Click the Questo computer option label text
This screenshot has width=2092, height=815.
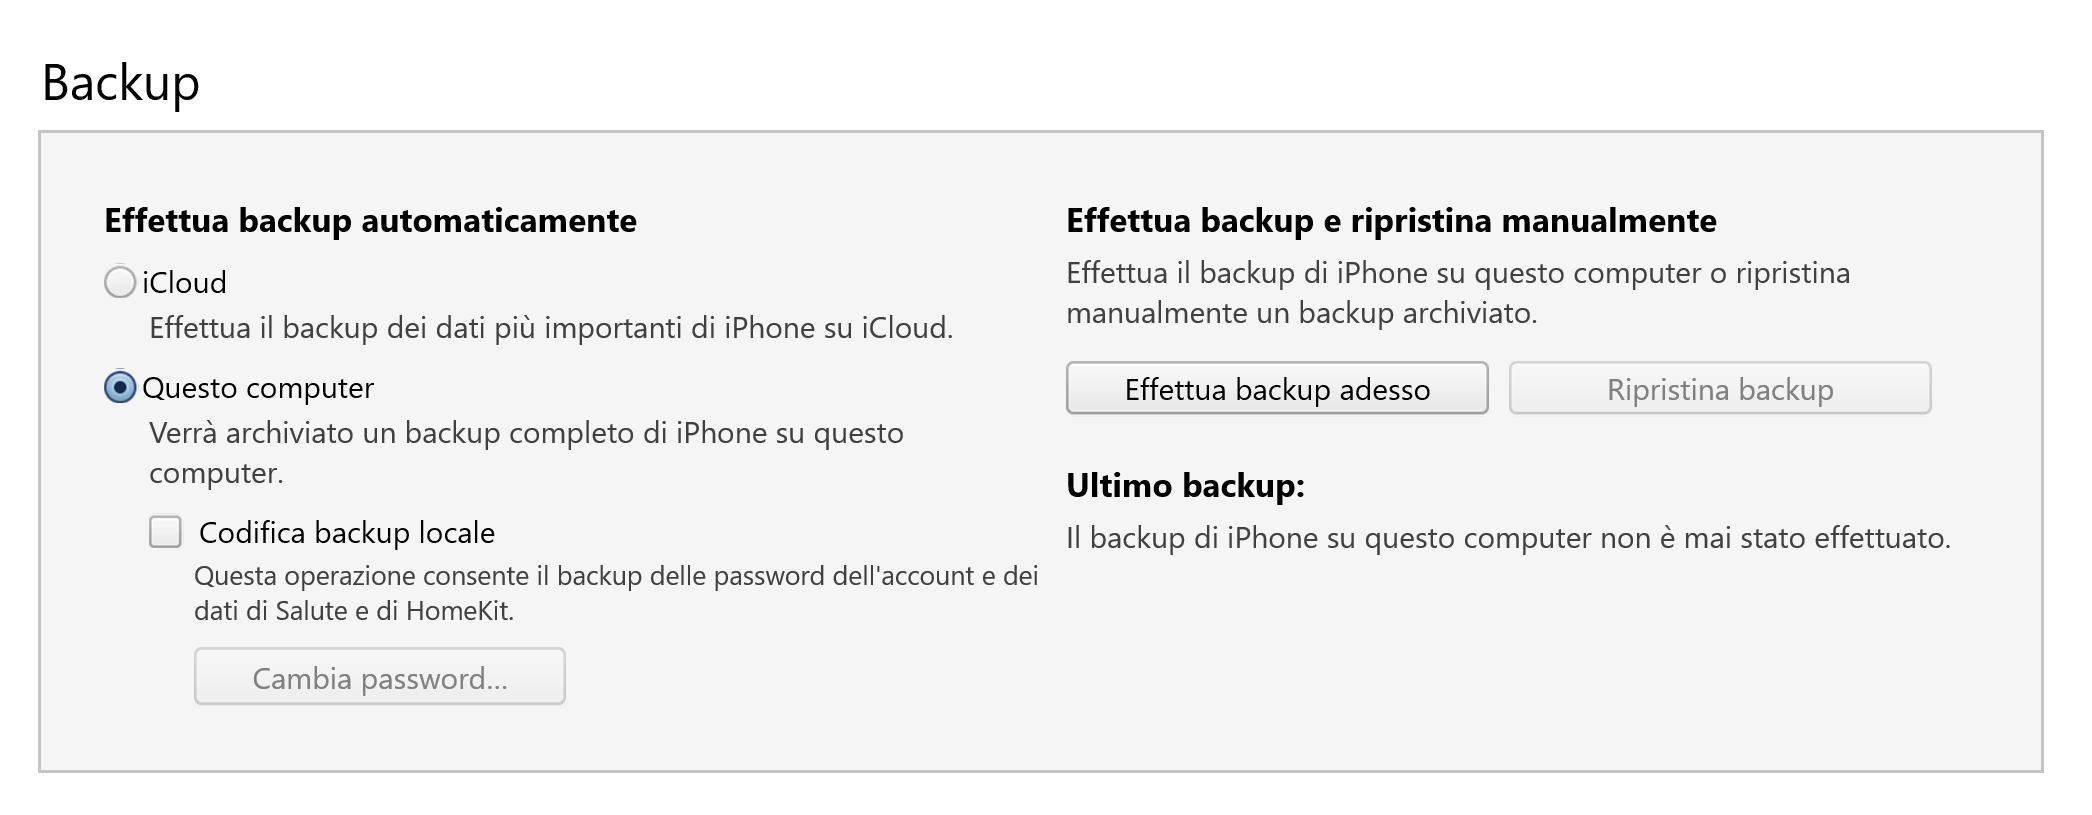pos(258,388)
